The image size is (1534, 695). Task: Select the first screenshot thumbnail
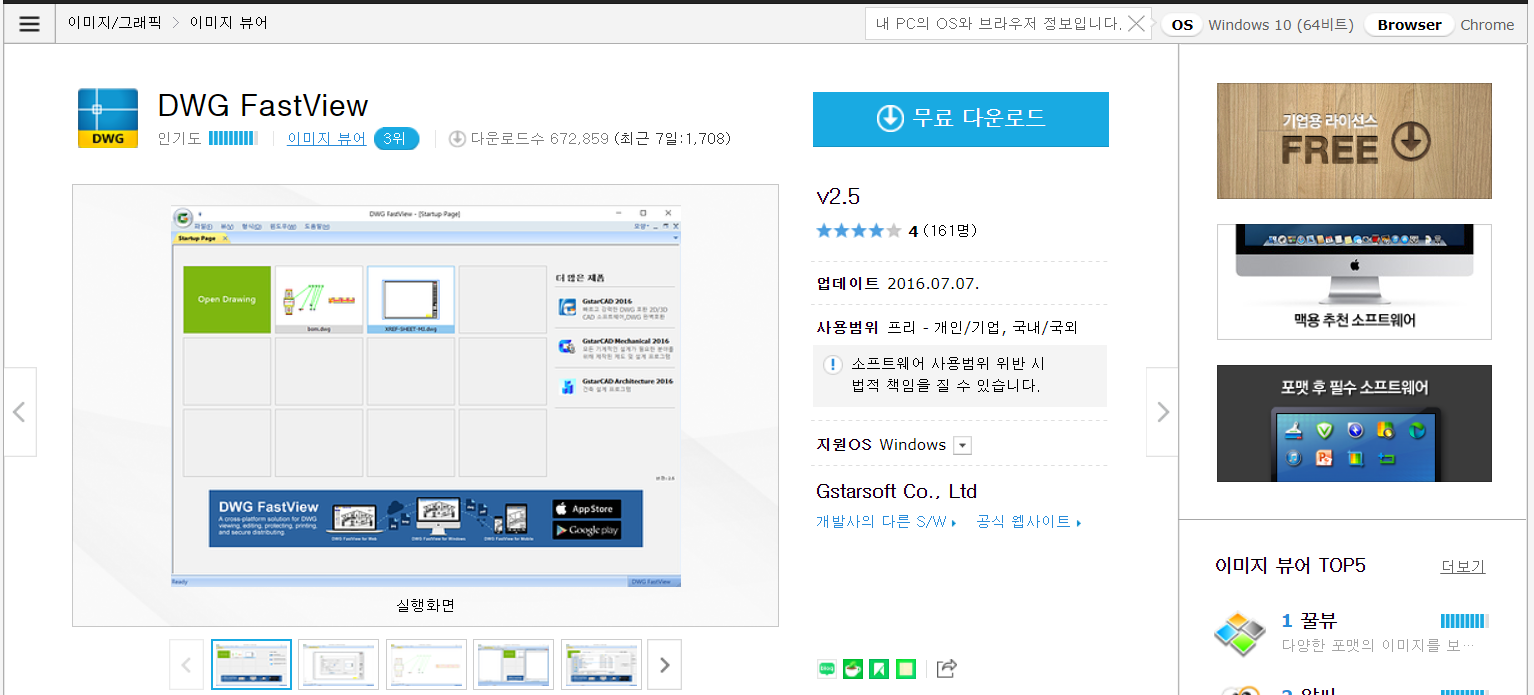tap(251, 665)
